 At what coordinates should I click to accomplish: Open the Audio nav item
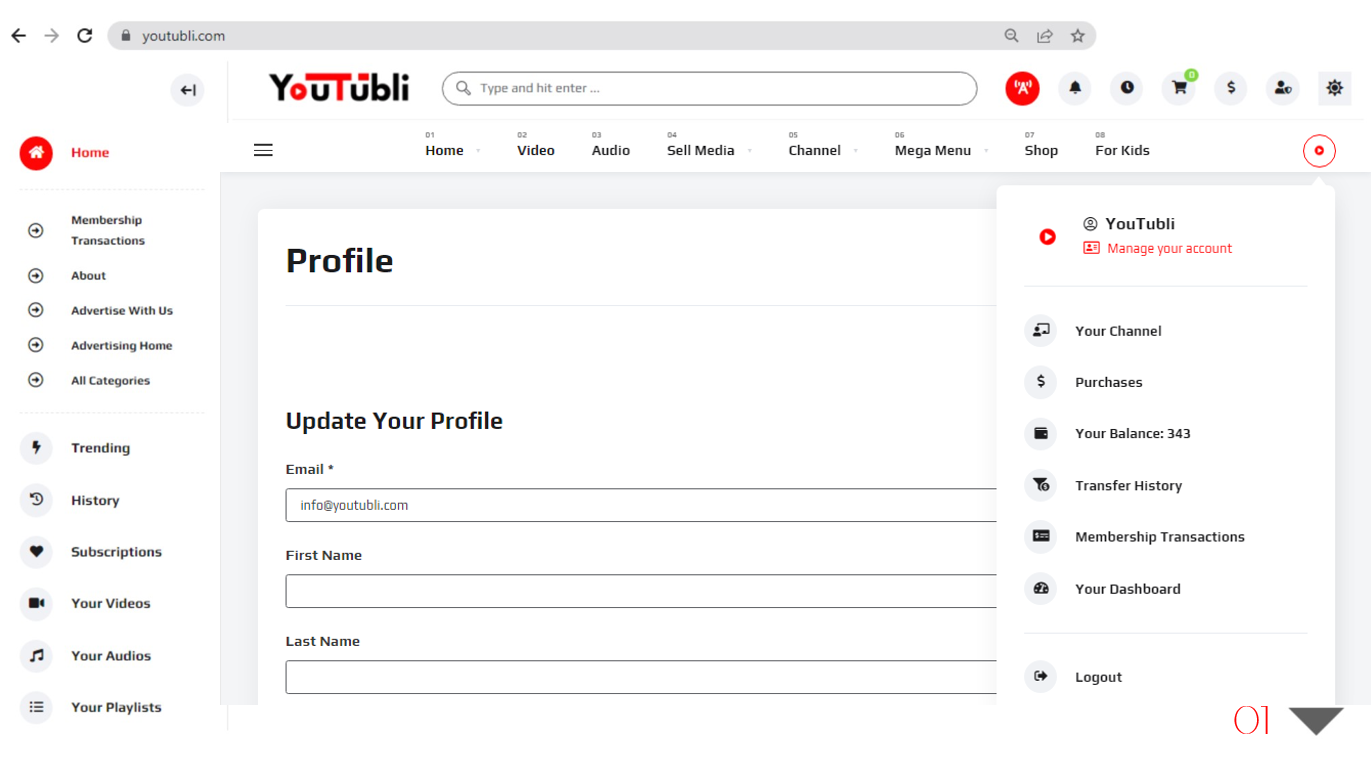point(611,150)
